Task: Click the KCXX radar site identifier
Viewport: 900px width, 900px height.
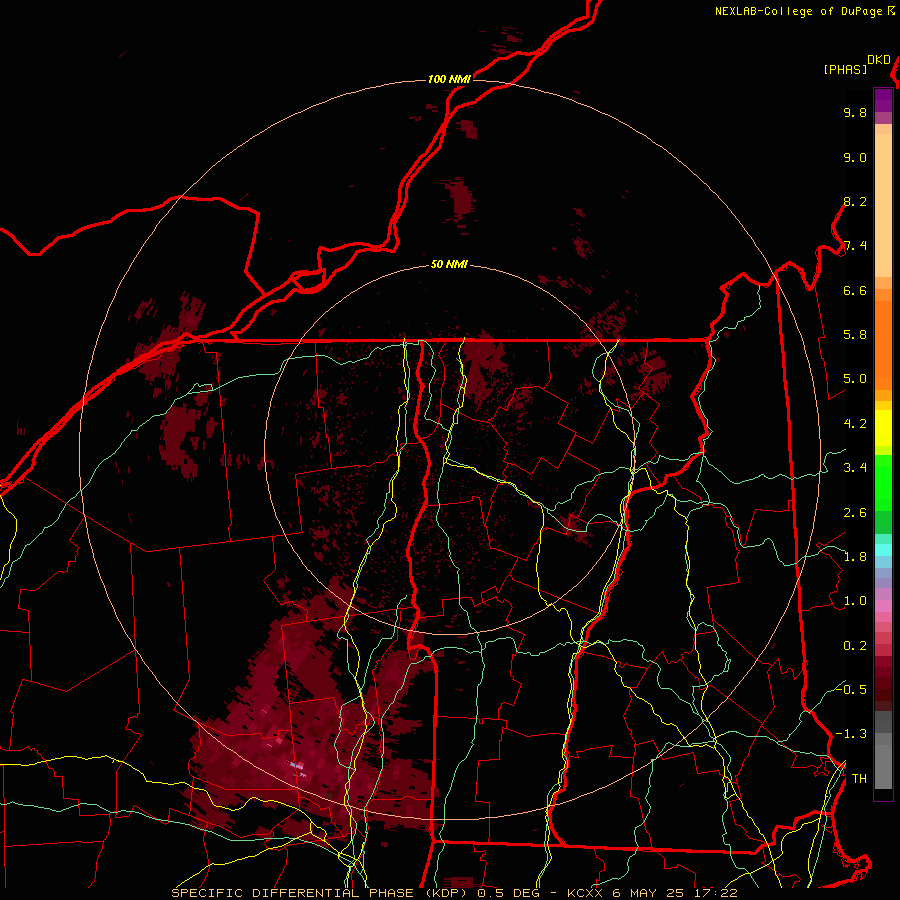Action: [x=587, y=893]
